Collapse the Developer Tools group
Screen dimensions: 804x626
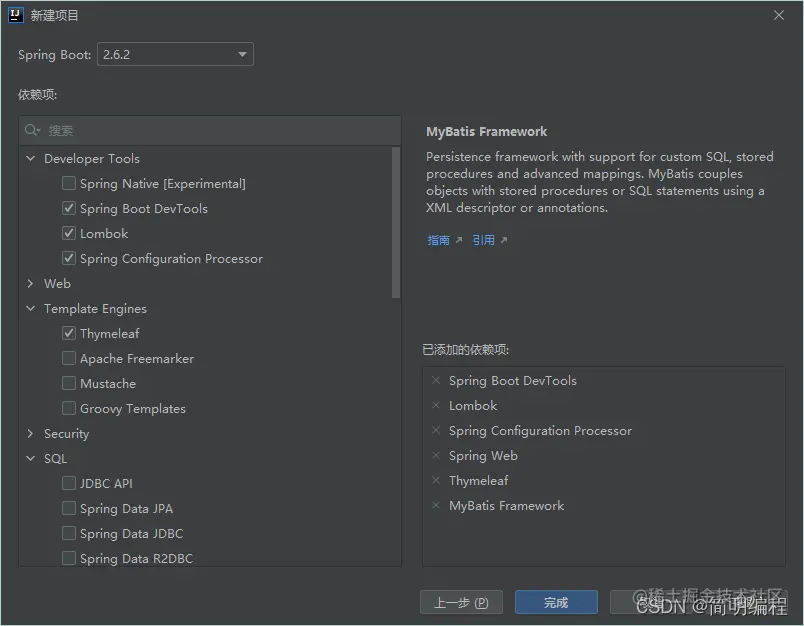point(31,158)
